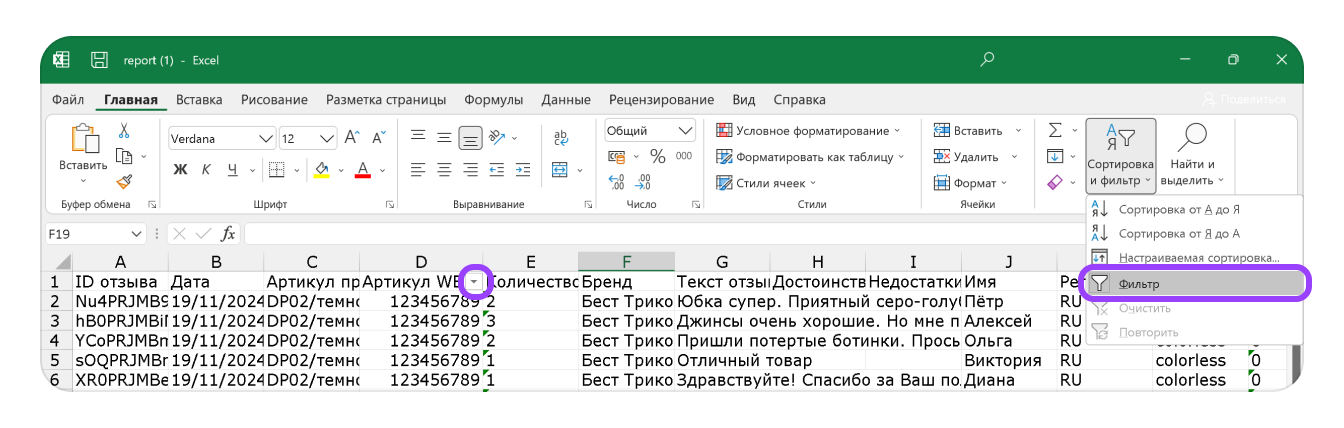Click the Wrap Text icon
Image resolution: width=1344 pixels, height=428 pixels.
coord(561,138)
